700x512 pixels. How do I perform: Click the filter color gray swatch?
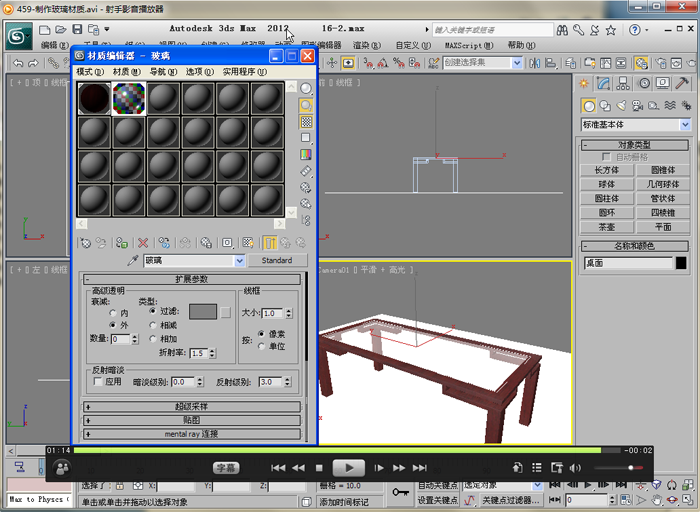click(x=203, y=312)
